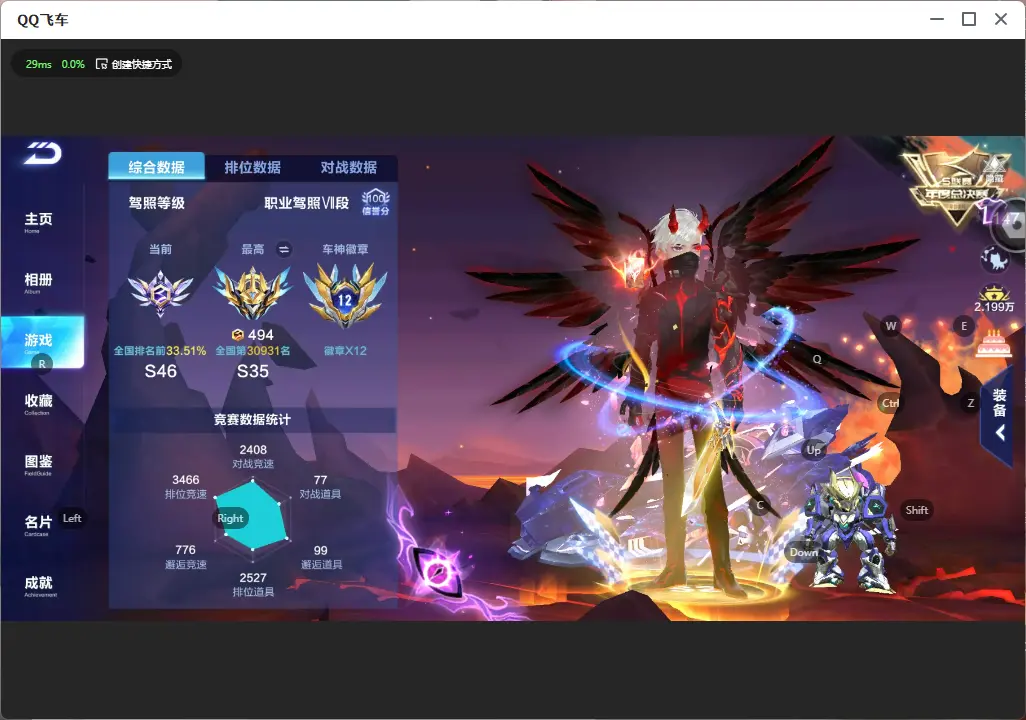Click the 创建快捷方式 button
The image size is (1026, 720).
pos(134,64)
